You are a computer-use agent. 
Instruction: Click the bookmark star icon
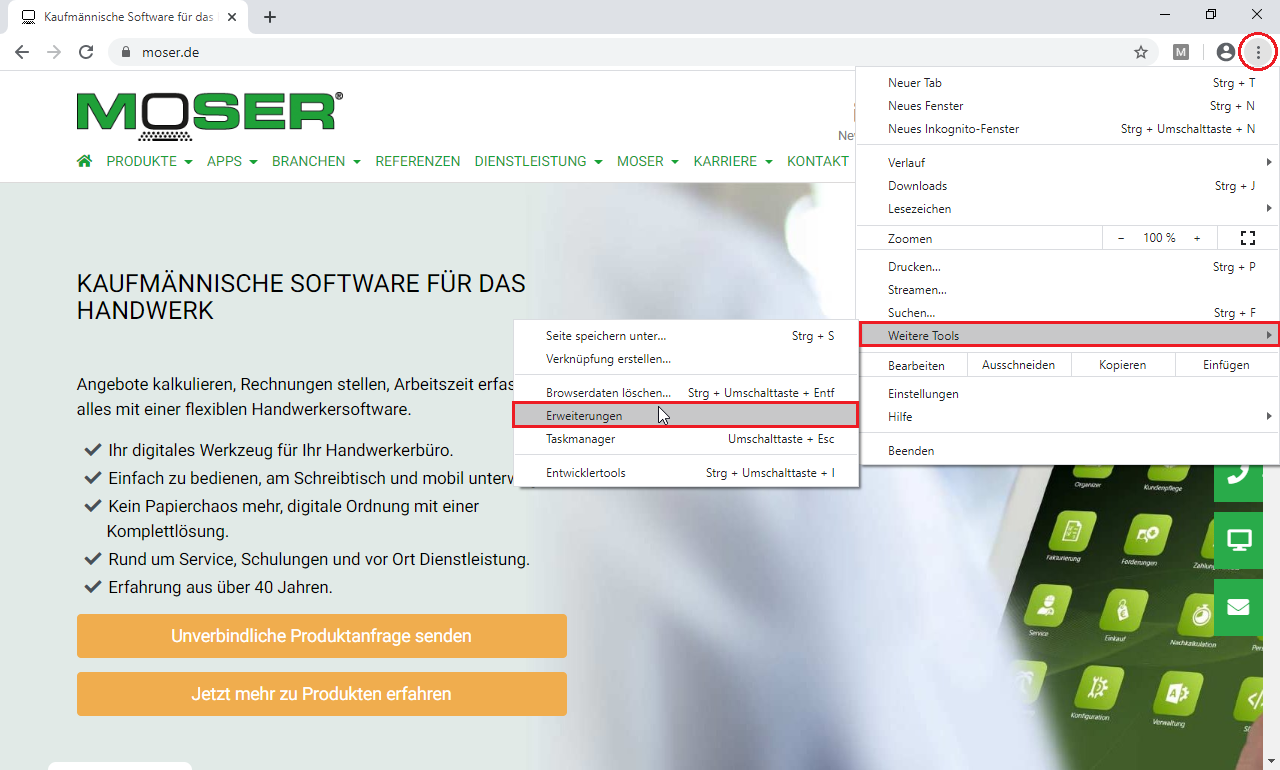coord(1140,52)
